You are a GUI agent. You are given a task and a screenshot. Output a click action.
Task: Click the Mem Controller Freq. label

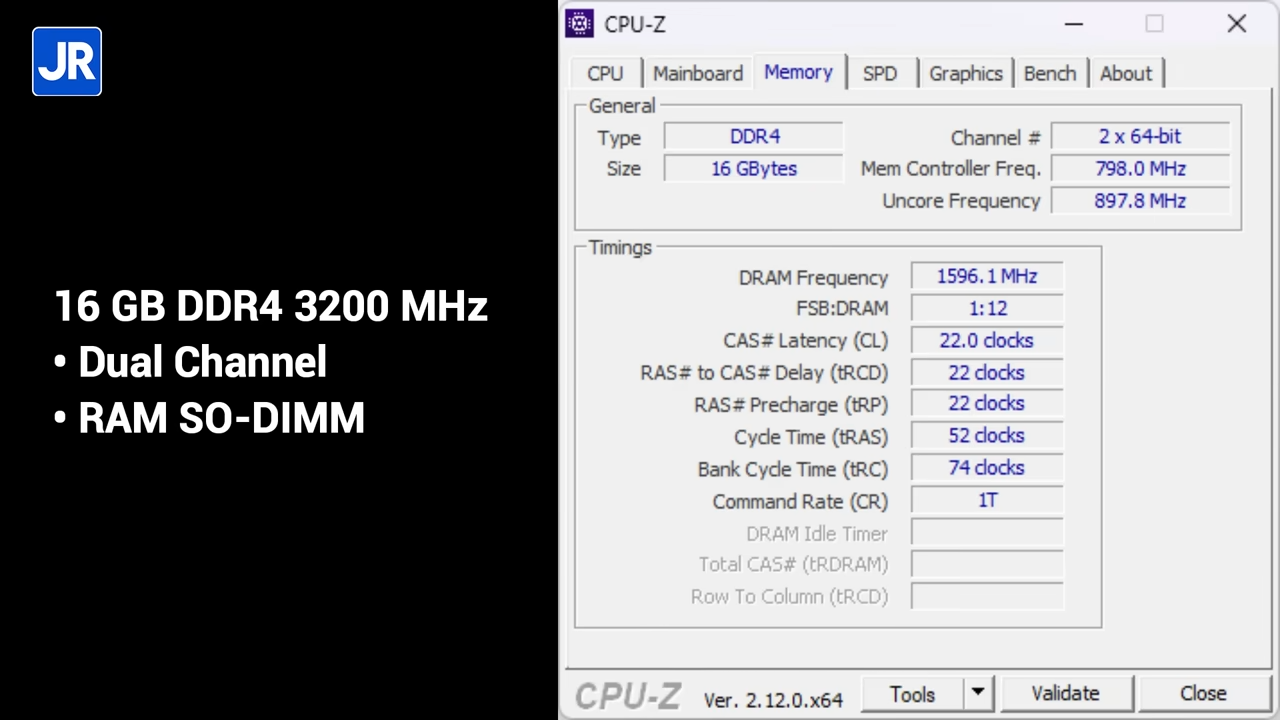pyautogui.click(x=951, y=169)
